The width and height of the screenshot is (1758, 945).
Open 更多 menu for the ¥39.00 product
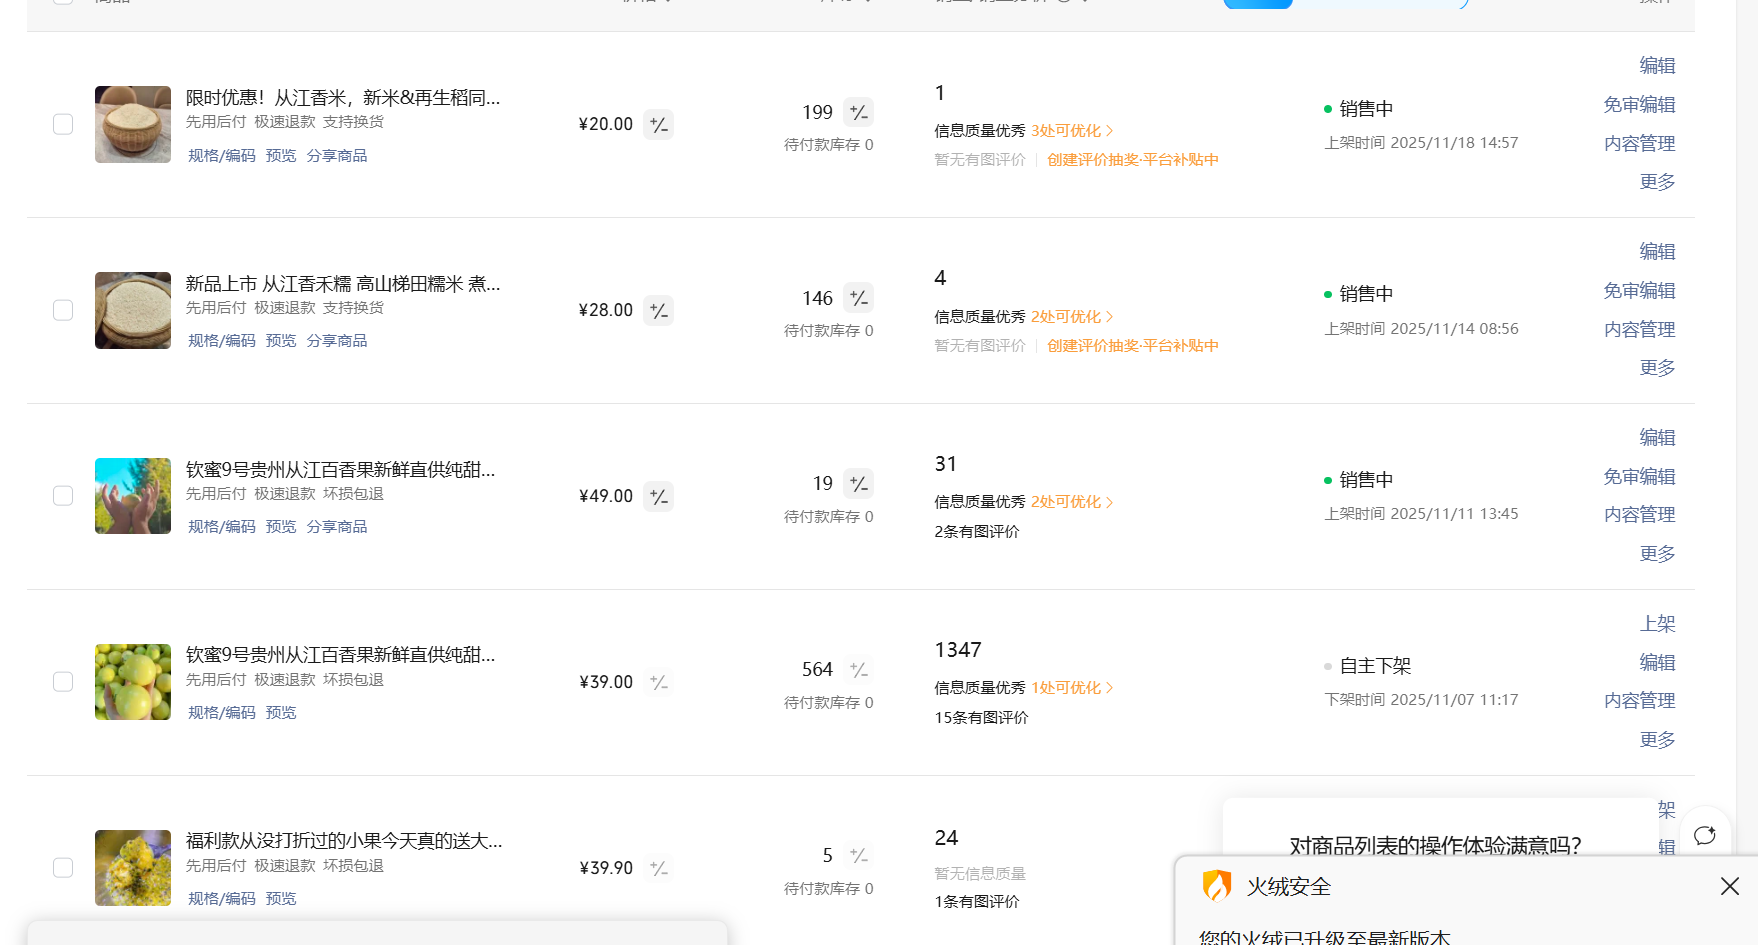click(x=1656, y=740)
